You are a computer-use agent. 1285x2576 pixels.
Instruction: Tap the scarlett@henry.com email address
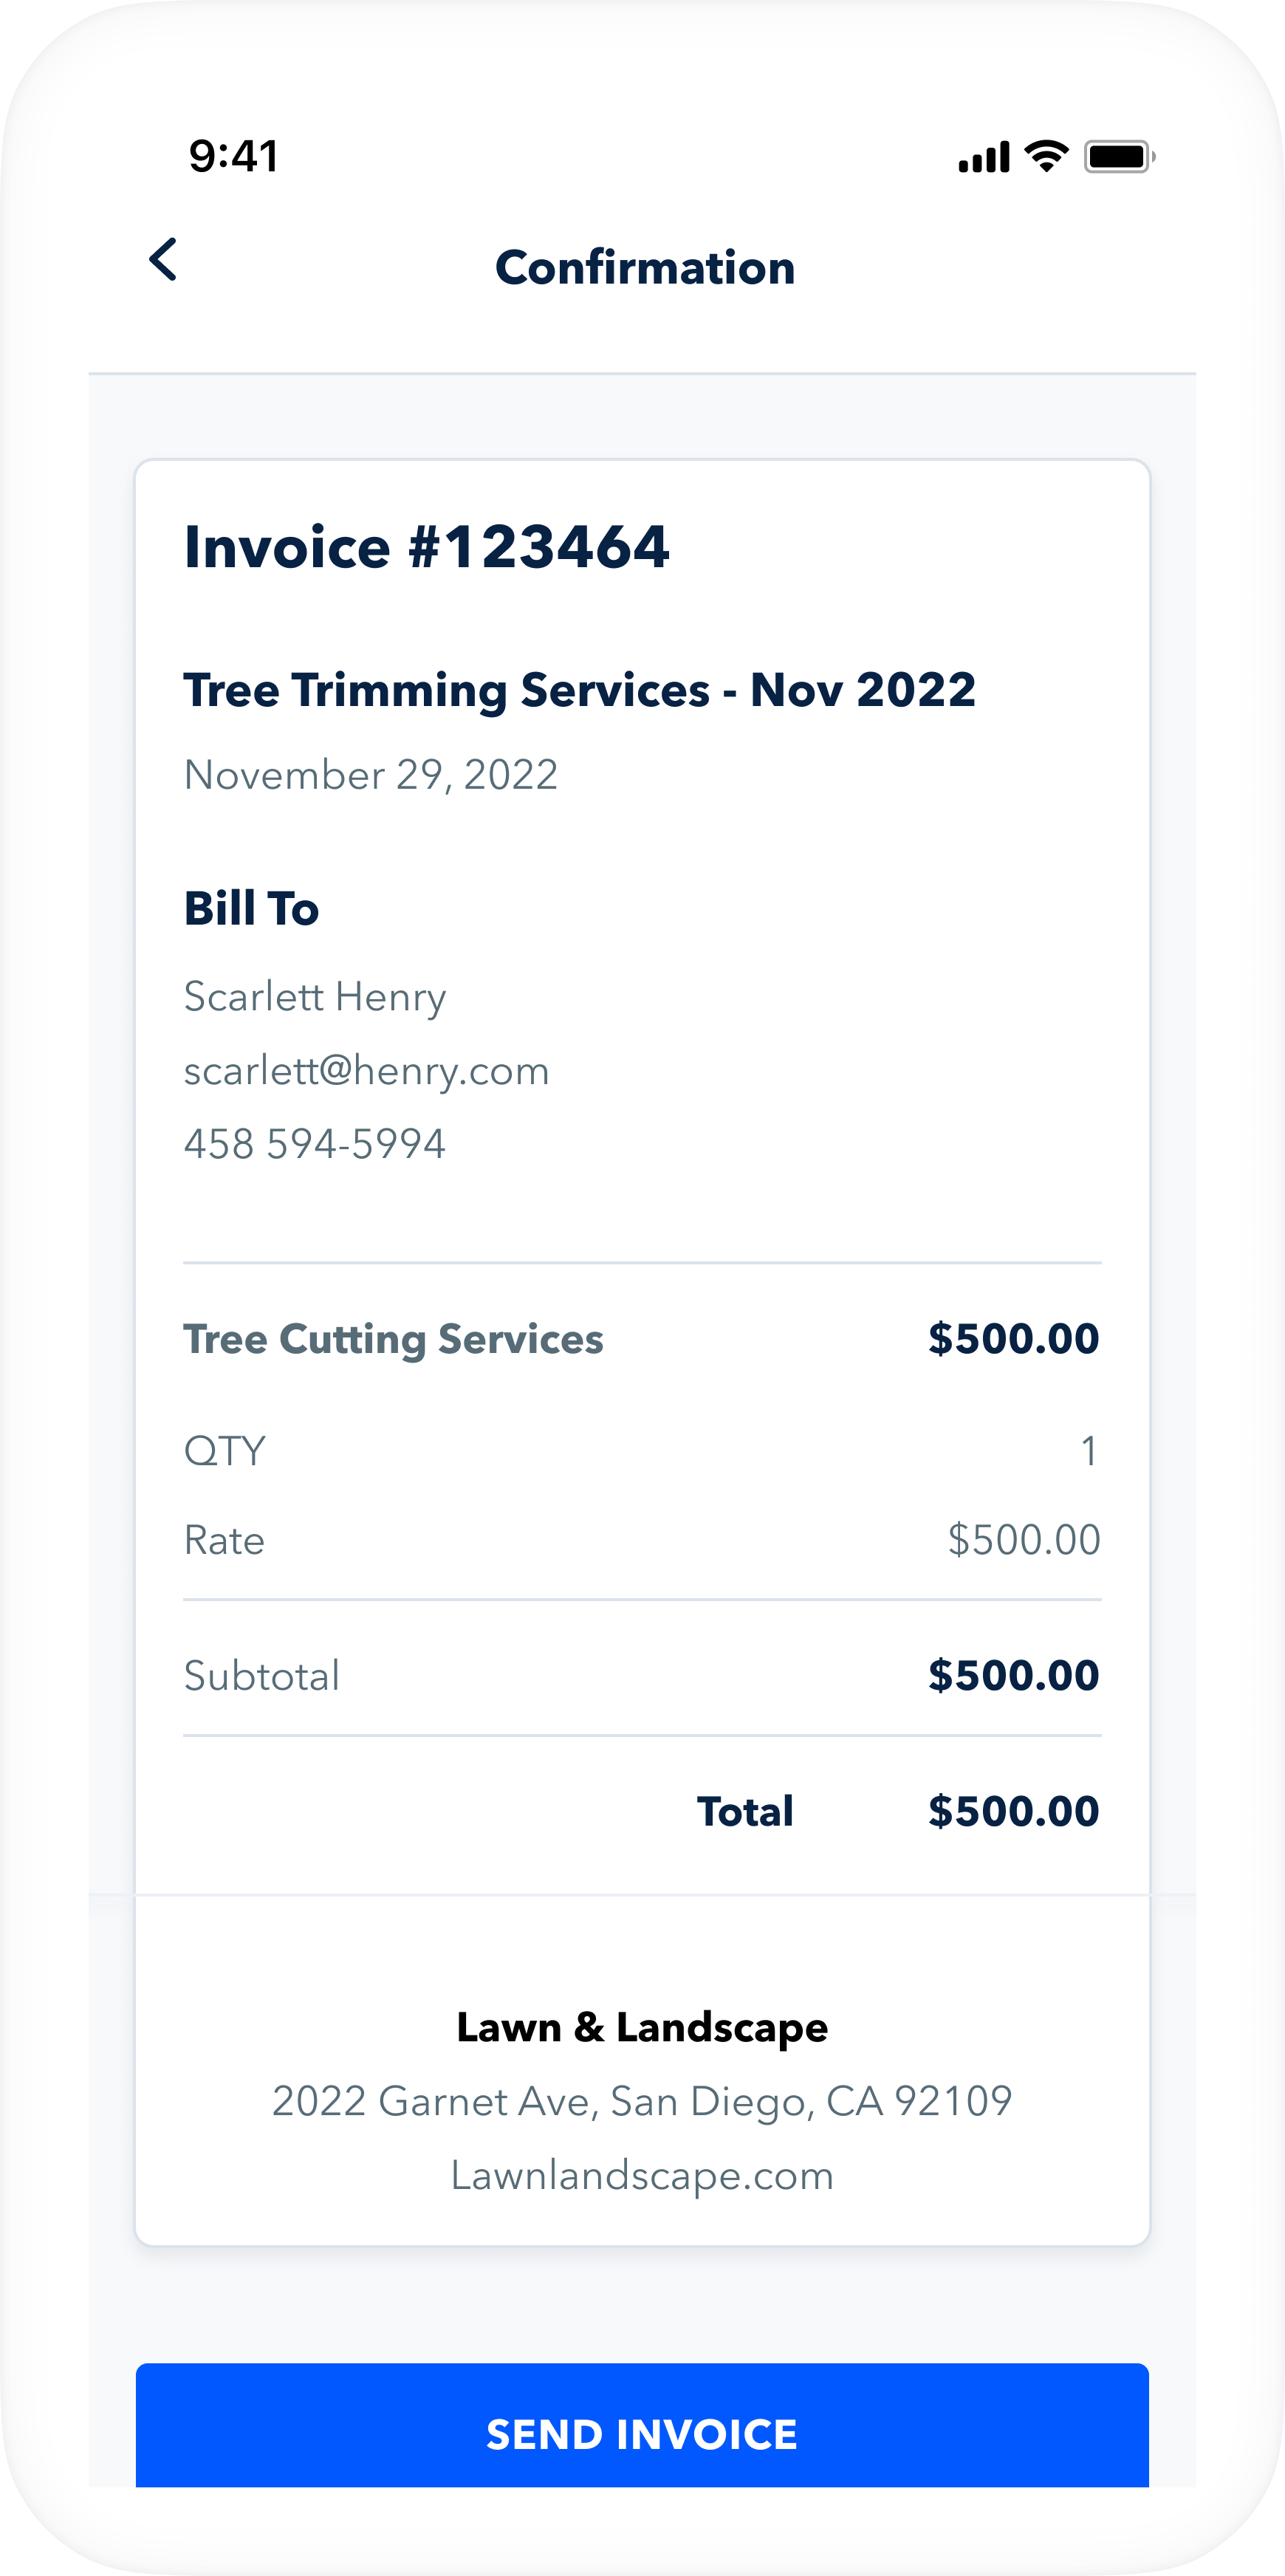coord(366,1071)
